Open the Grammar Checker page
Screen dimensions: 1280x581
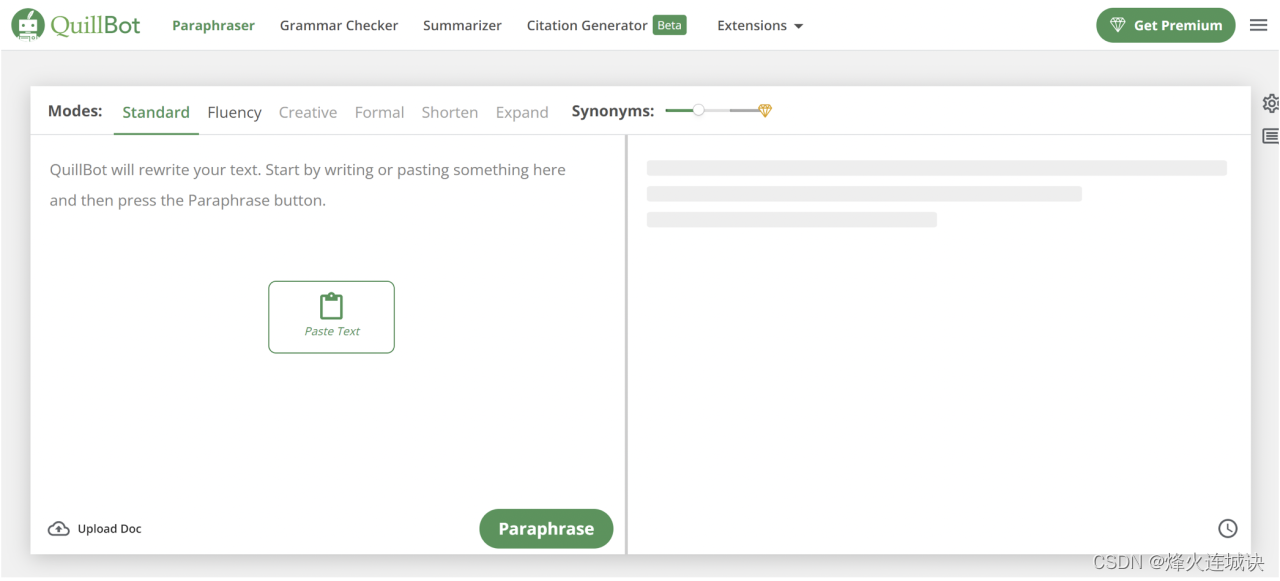(339, 25)
